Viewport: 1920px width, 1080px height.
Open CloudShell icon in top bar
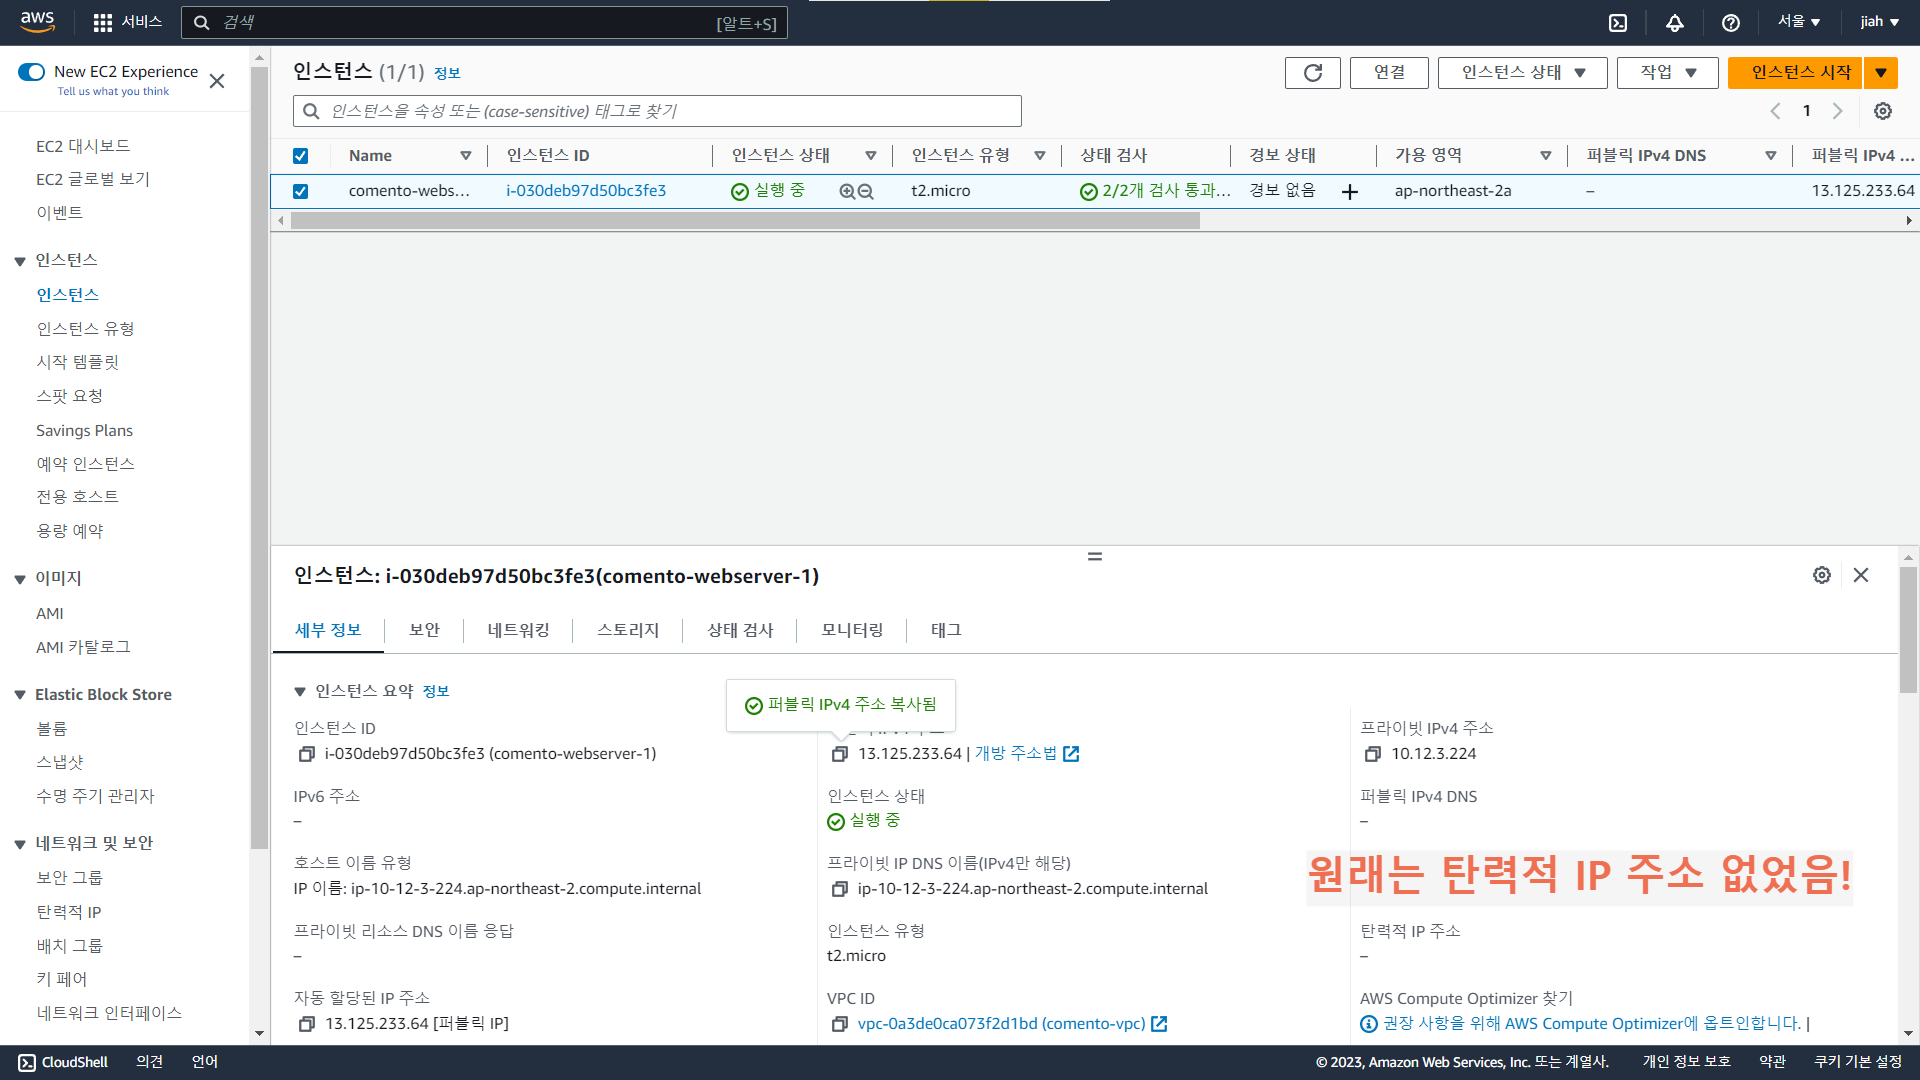pos(1618,22)
